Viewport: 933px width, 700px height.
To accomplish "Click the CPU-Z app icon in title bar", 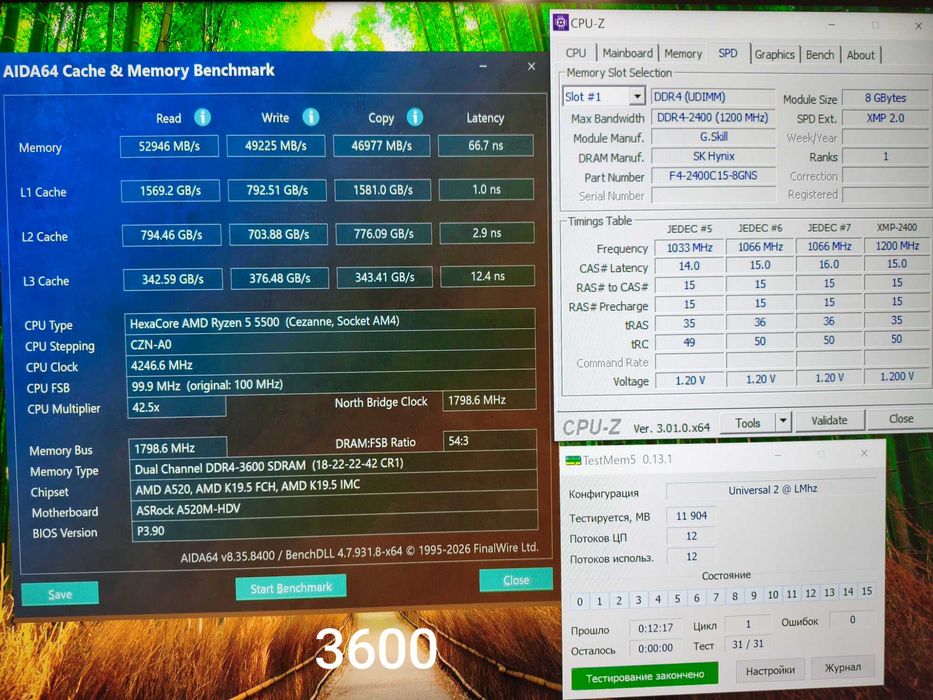I will (561, 23).
